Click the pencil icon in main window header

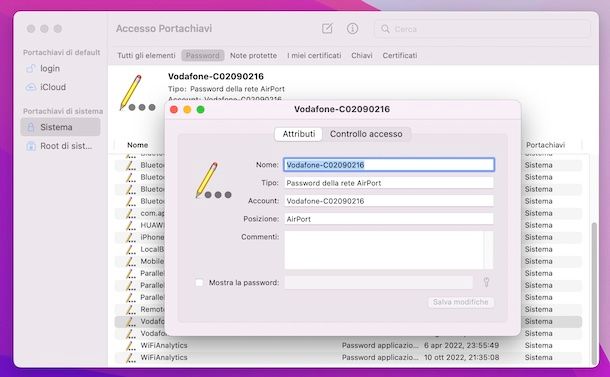click(x=137, y=93)
